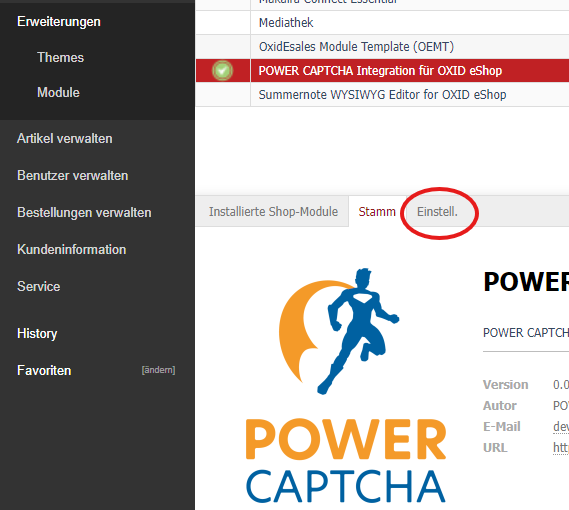Viewport: 569px width, 510px height.
Task: Select Themes in the sidebar
Action: (60, 57)
